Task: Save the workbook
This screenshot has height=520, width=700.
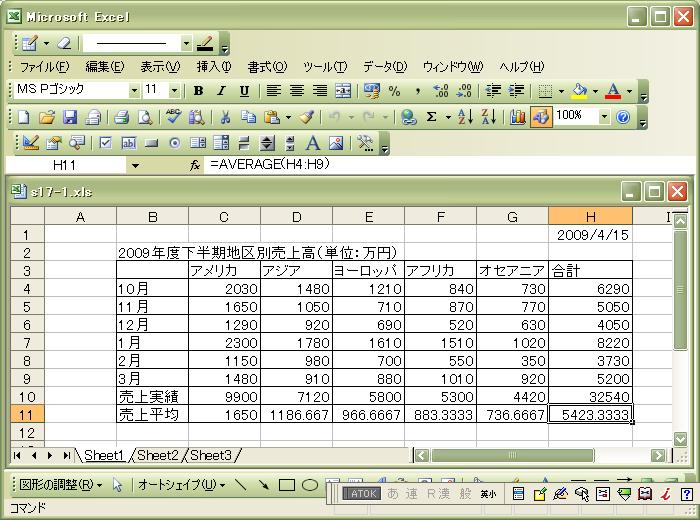Action: click(x=70, y=117)
